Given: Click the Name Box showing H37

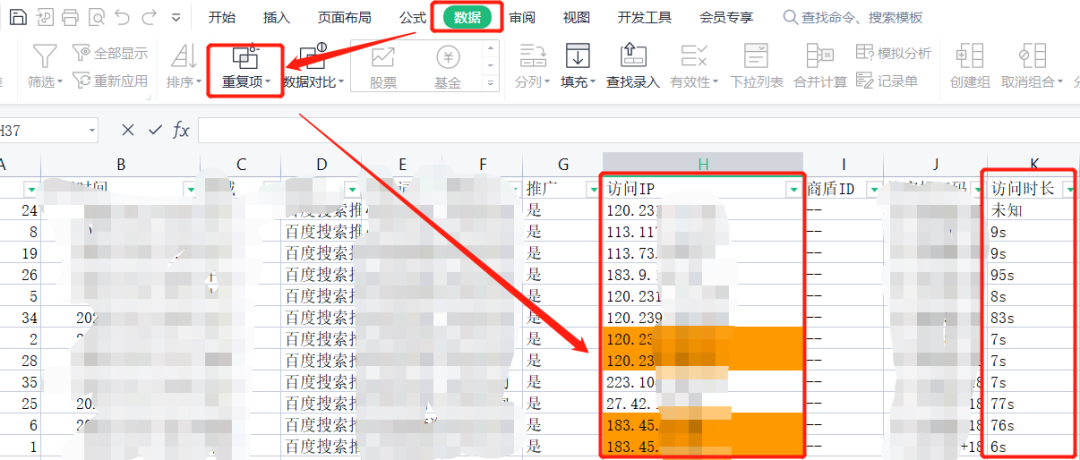Looking at the screenshot, I should (41, 130).
